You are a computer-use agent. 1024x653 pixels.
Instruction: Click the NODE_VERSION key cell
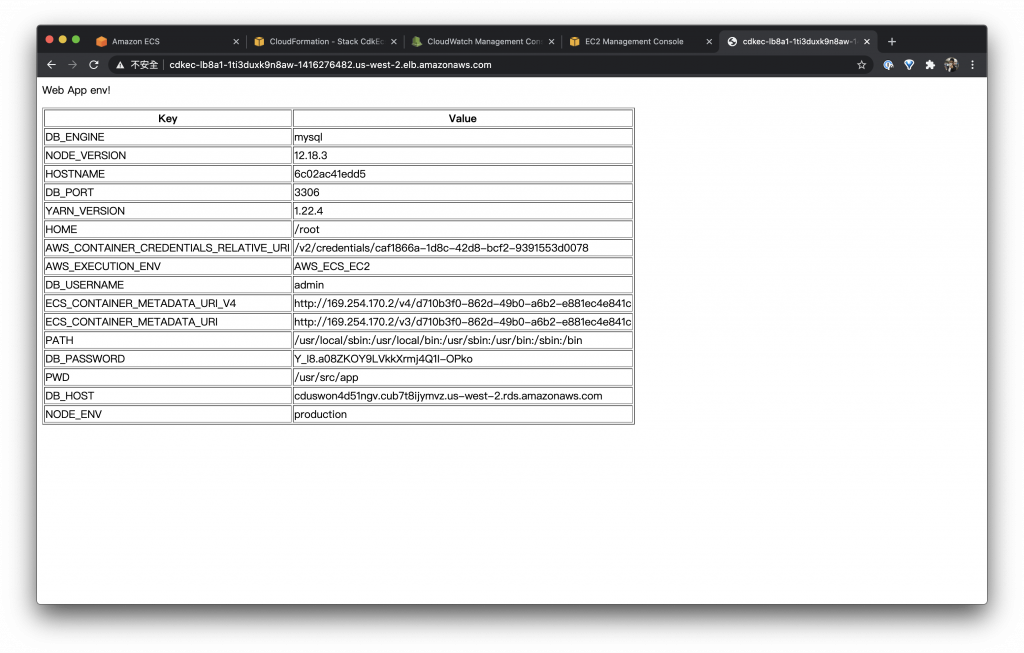click(x=168, y=155)
